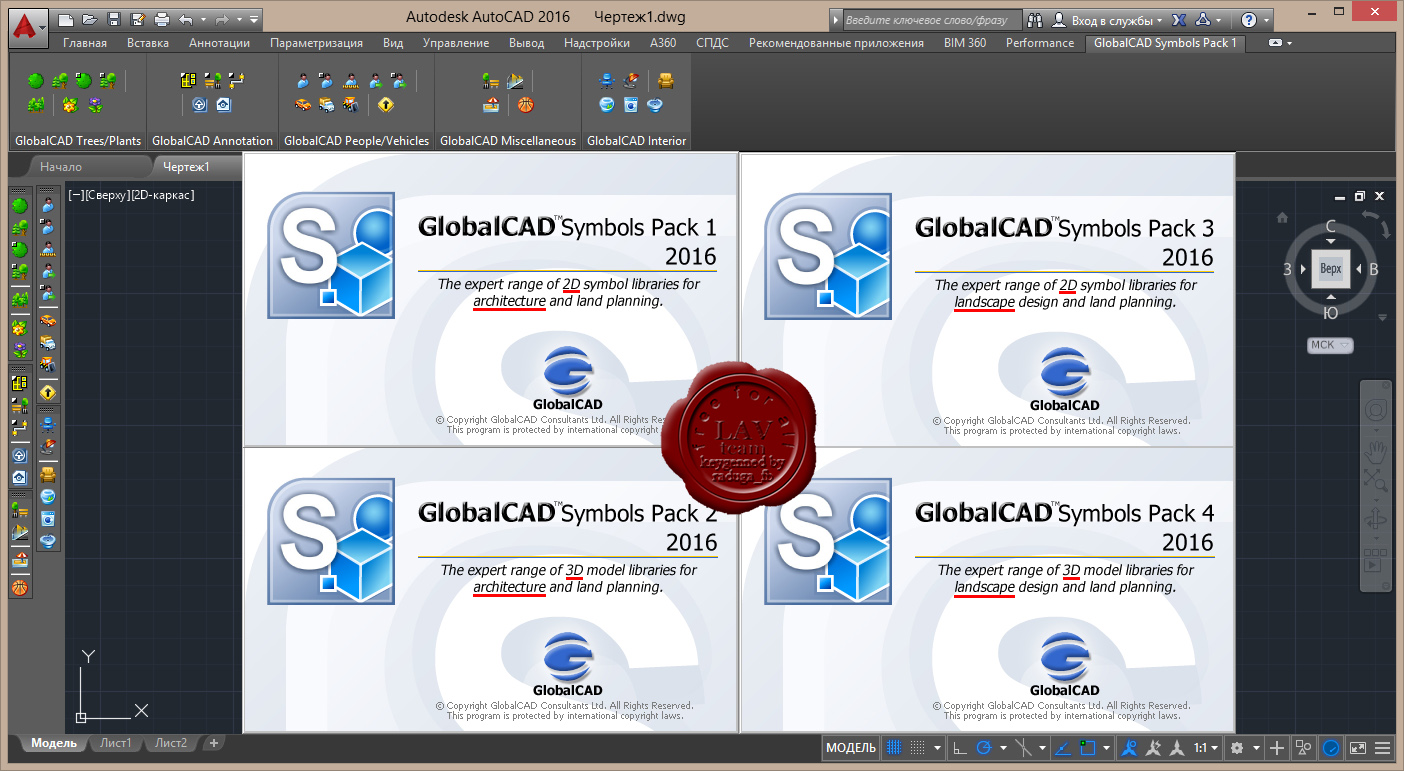Viewport: 1404px width, 771px height.
Task: Toggle object snap tracking angle icon in status bar
Action: [1063, 747]
